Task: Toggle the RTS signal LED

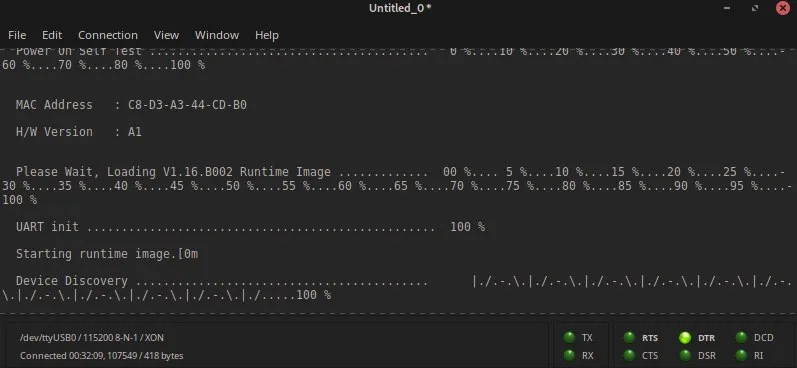Action: click(629, 338)
